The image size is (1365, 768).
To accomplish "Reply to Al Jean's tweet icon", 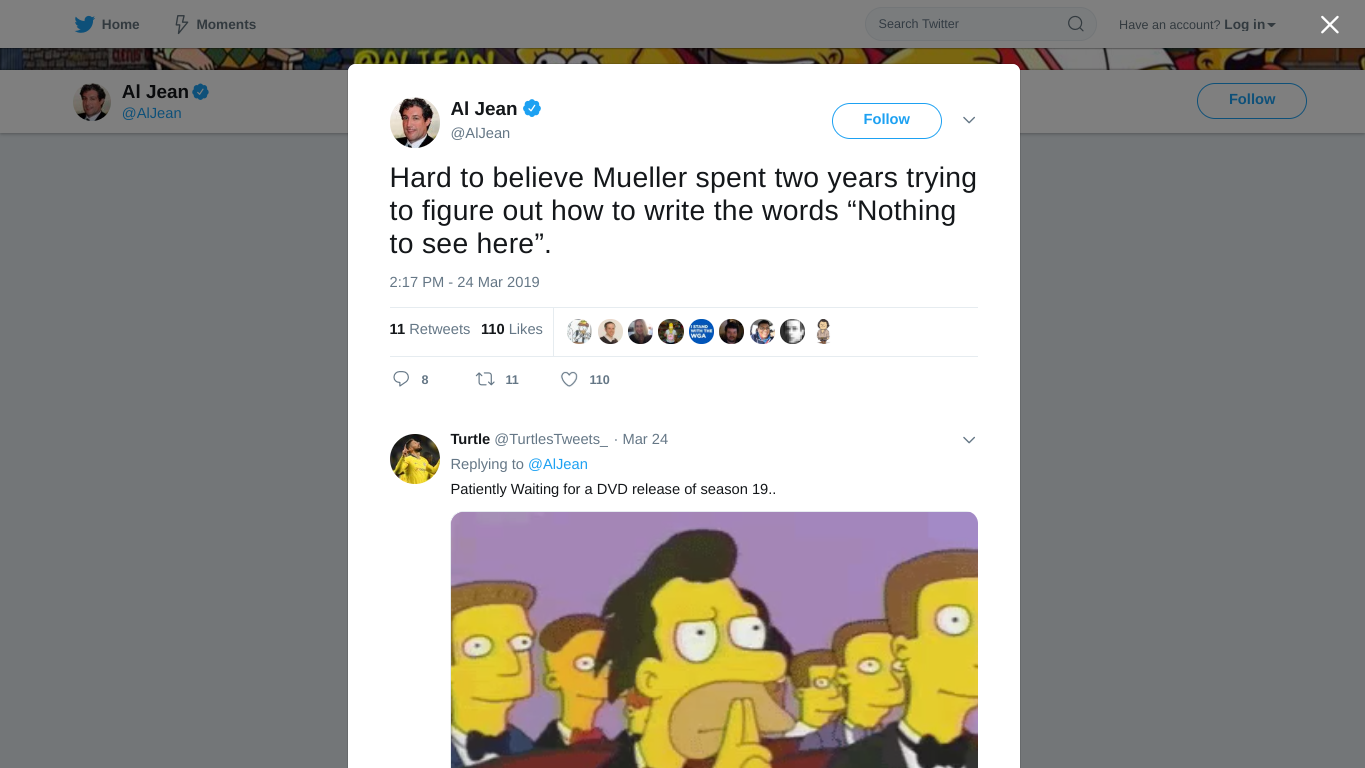I will coord(401,379).
